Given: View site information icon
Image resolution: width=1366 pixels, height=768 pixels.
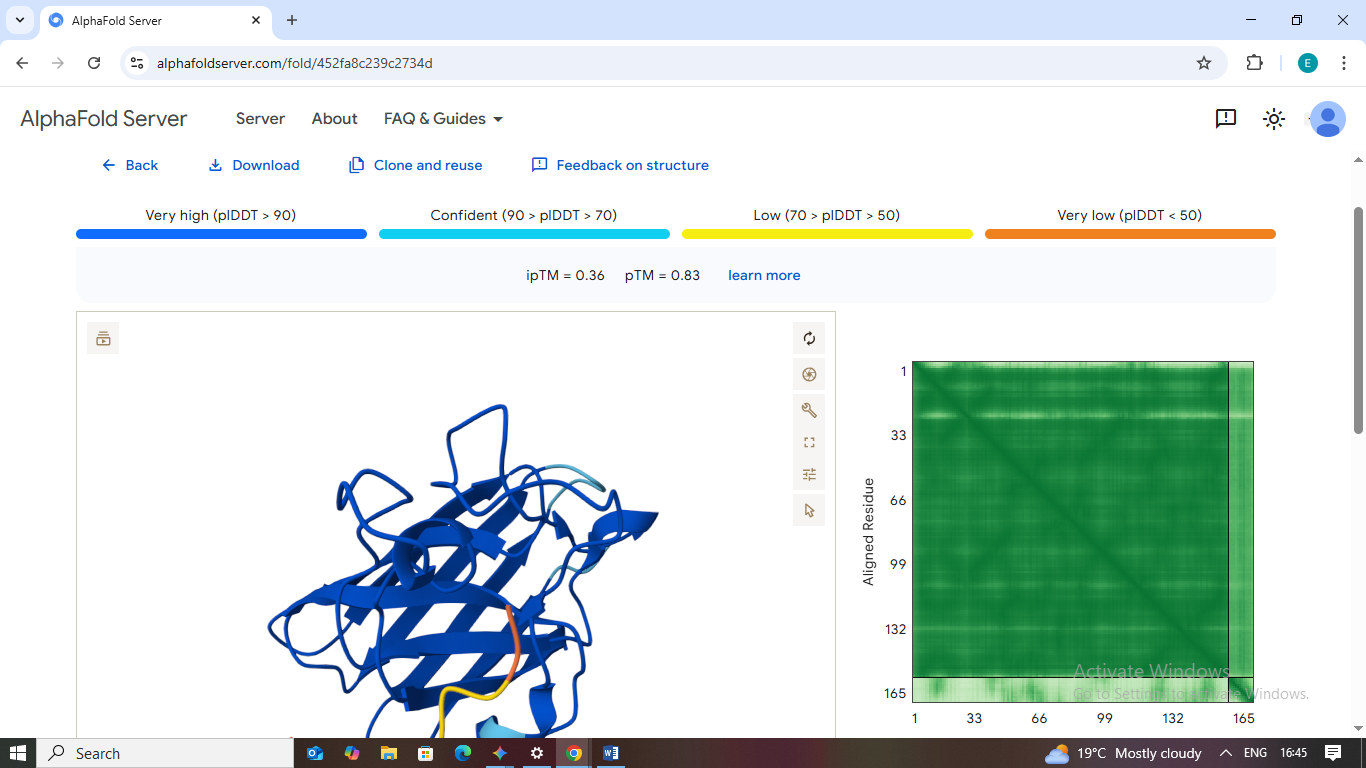Looking at the screenshot, I should tap(138, 63).
